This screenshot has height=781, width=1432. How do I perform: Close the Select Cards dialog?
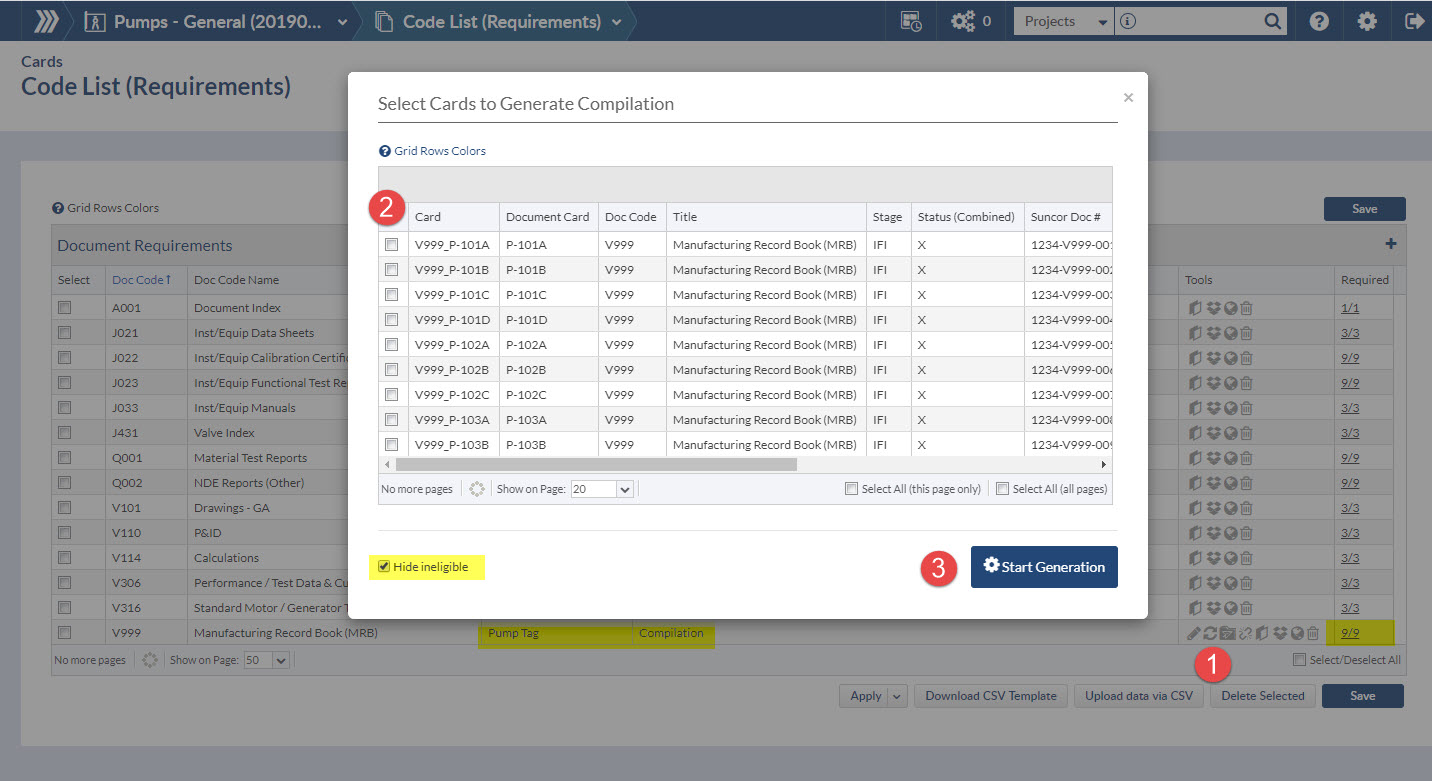point(1128,97)
